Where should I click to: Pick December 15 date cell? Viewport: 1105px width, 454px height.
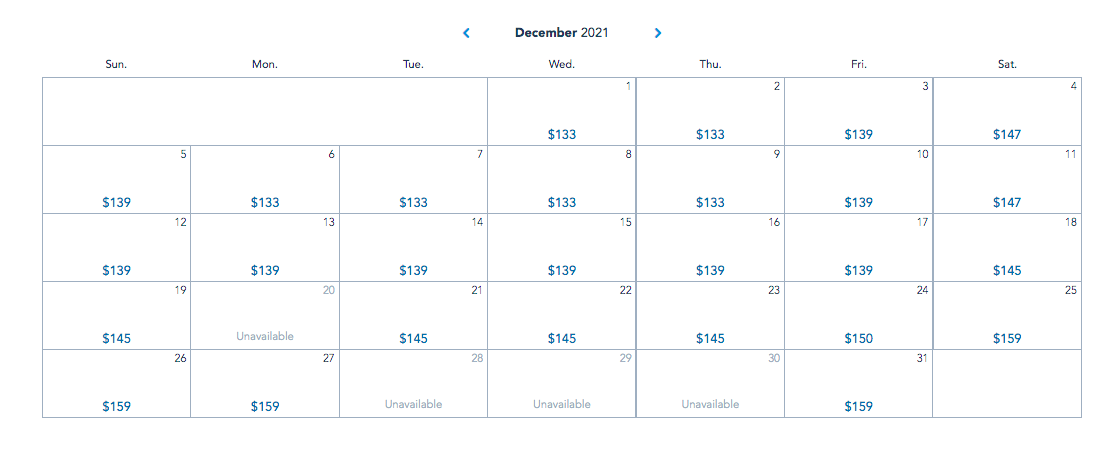click(562, 248)
